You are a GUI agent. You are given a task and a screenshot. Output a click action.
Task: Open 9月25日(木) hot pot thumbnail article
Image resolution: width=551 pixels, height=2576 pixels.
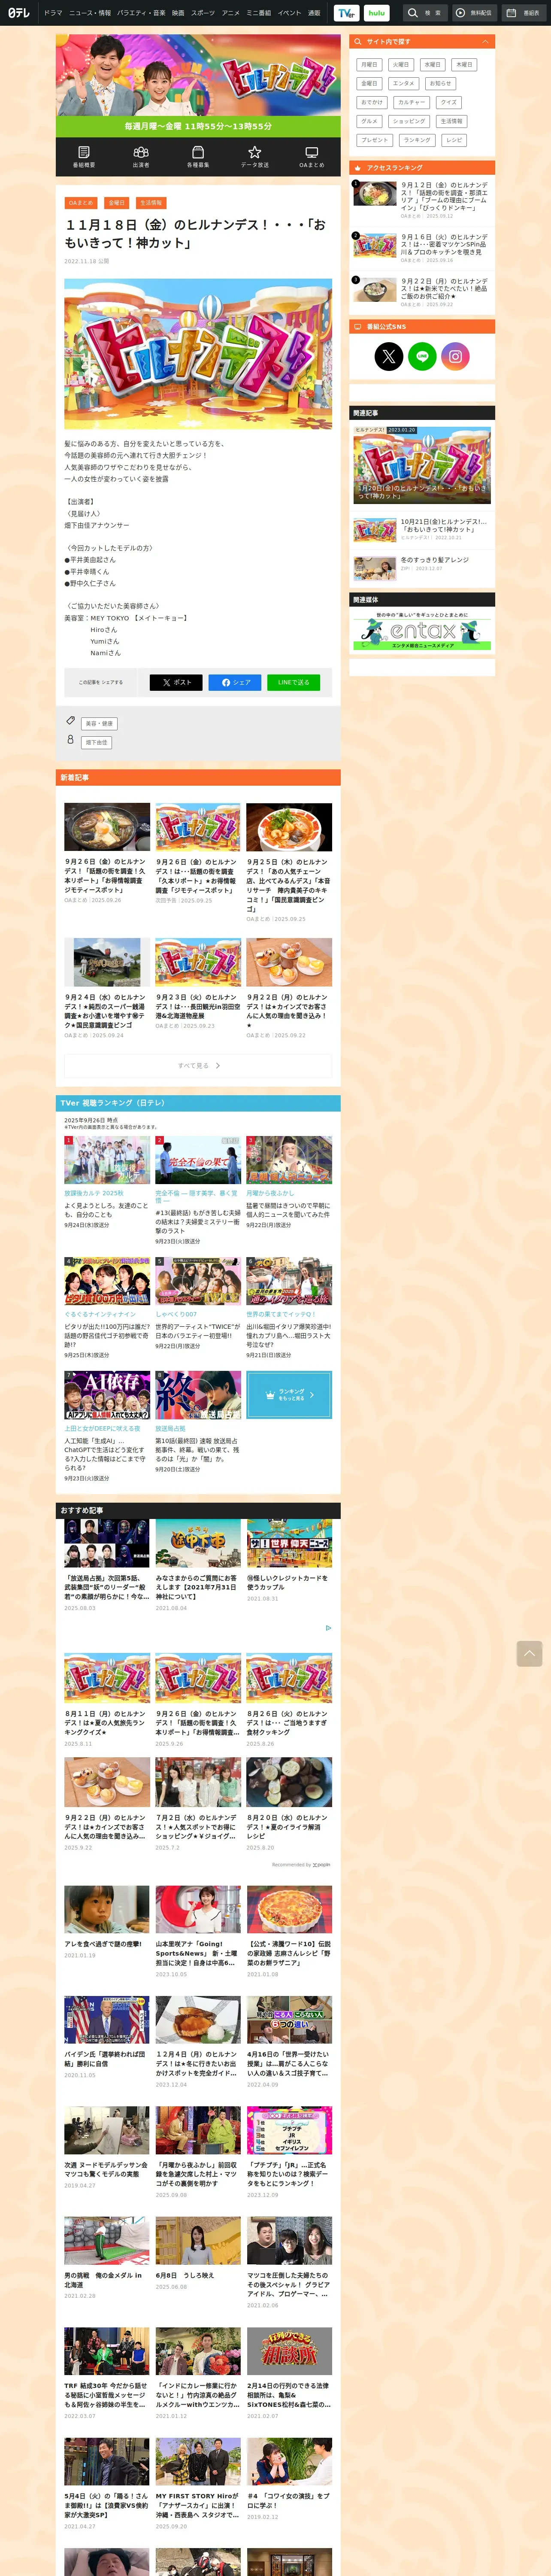[289, 827]
